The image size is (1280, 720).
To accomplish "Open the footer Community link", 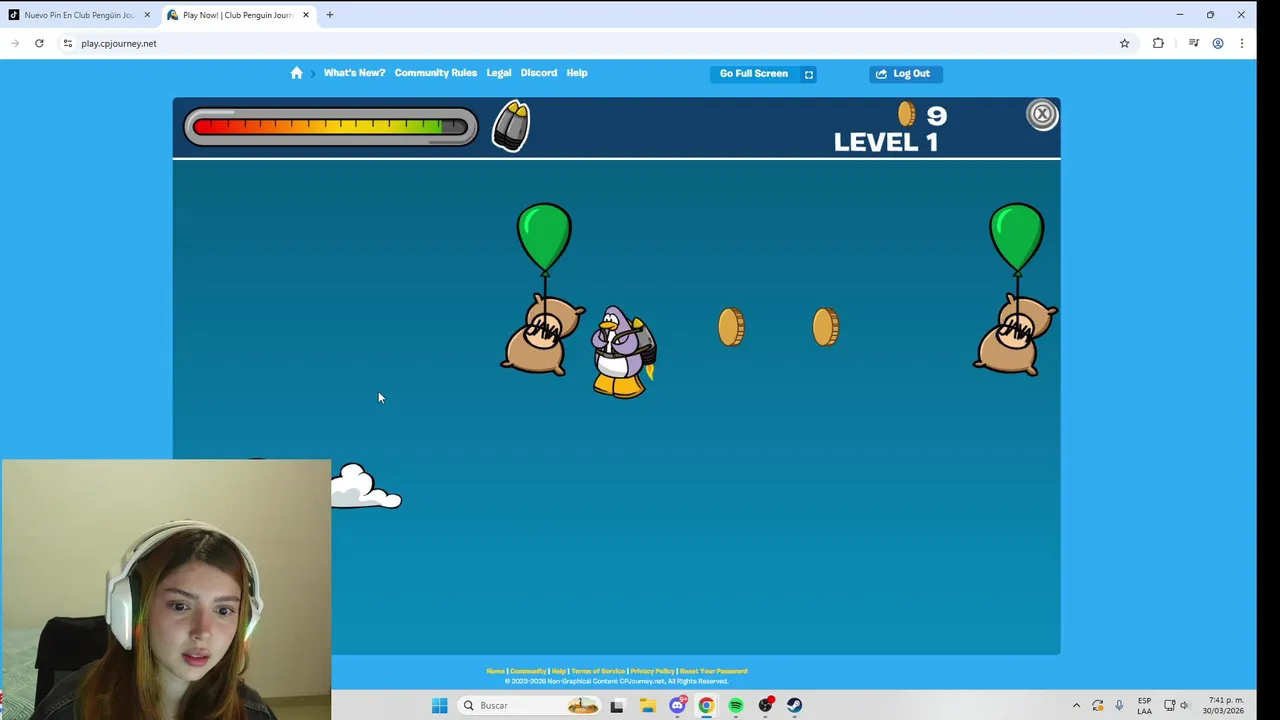I will coord(528,671).
